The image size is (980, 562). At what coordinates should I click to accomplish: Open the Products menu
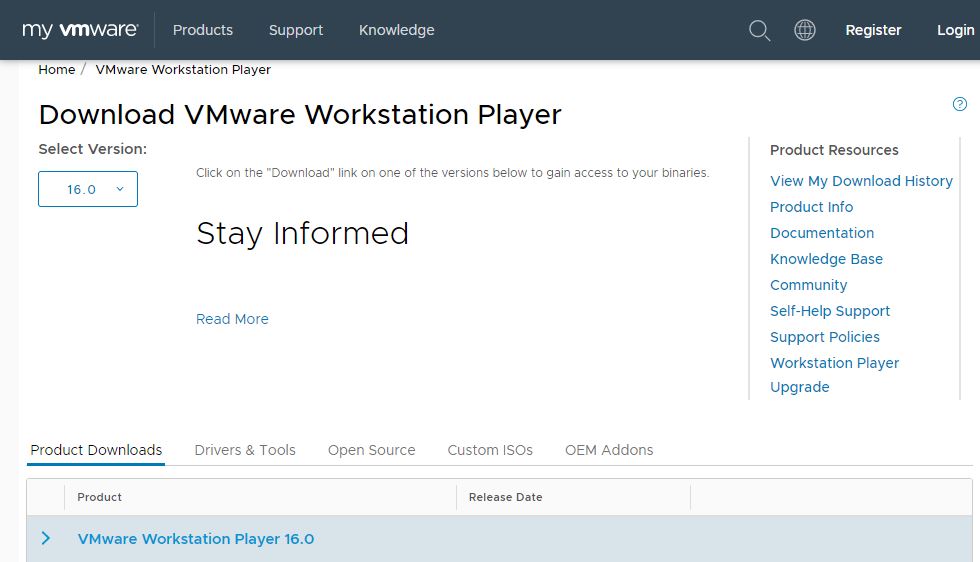click(x=202, y=30)
